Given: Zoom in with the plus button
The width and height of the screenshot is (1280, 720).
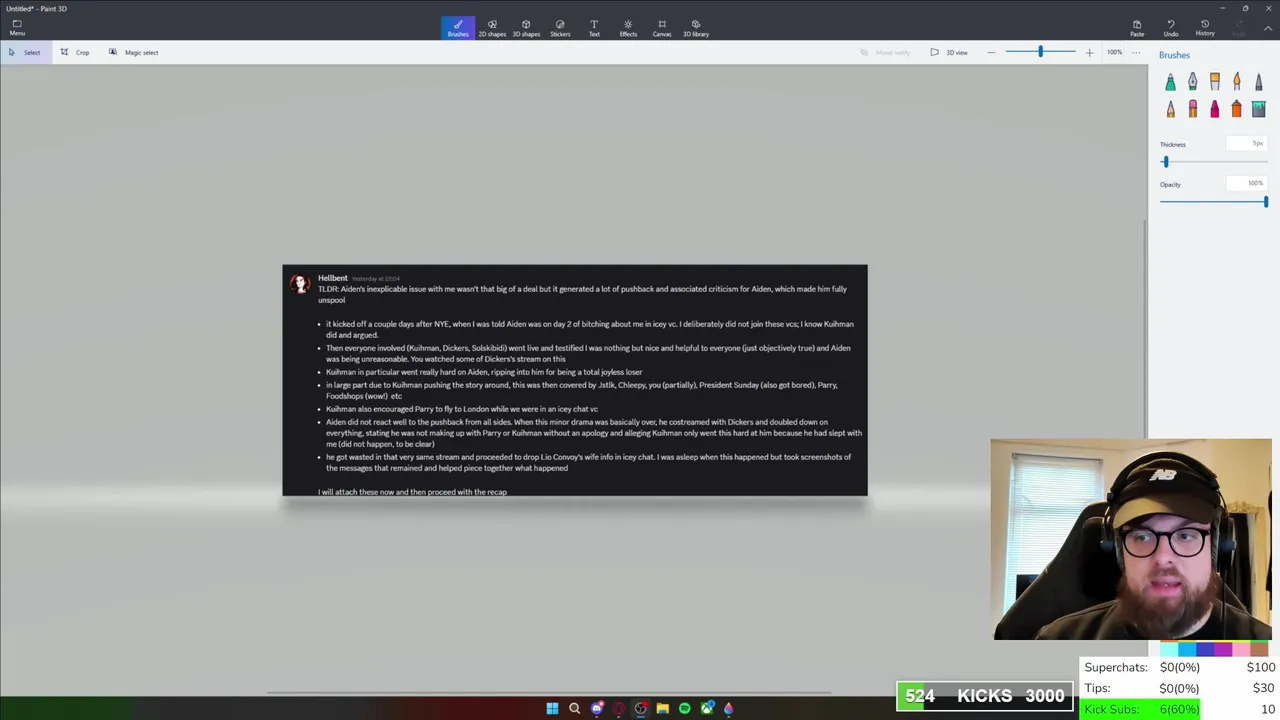Looking at the screenshot, I should pyautogui.click(x=1089, y=52).
